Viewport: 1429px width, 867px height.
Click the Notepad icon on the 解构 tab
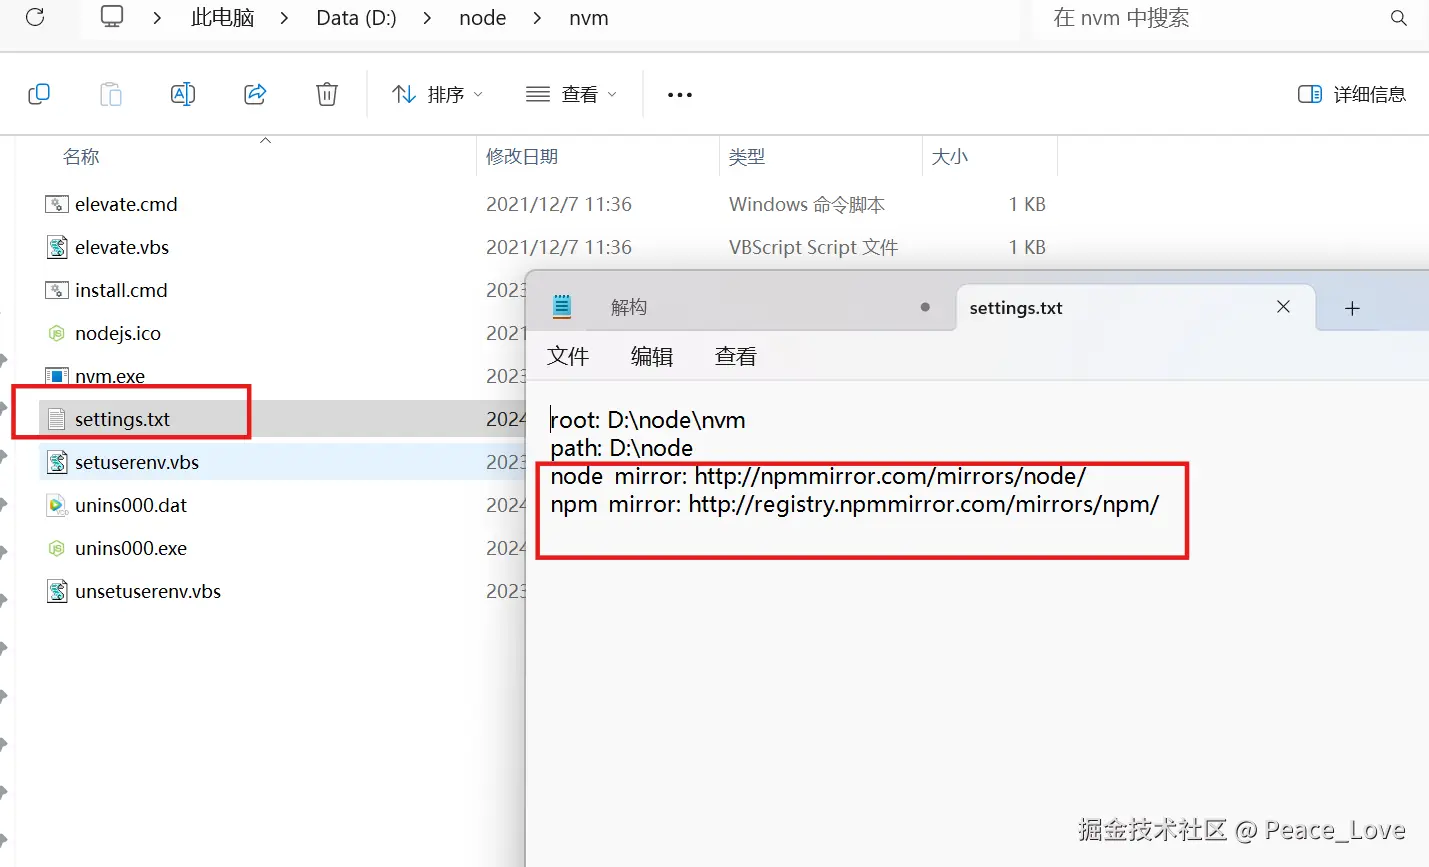[x=561, y=307]
